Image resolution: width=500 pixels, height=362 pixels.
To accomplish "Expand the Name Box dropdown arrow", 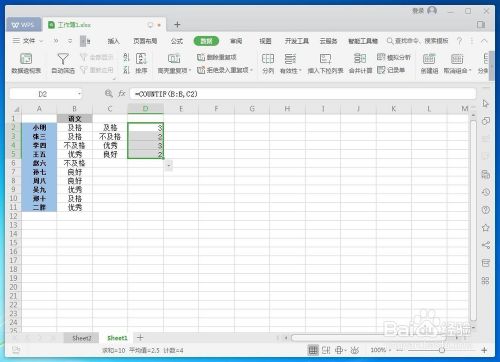I will pos(79,94).
